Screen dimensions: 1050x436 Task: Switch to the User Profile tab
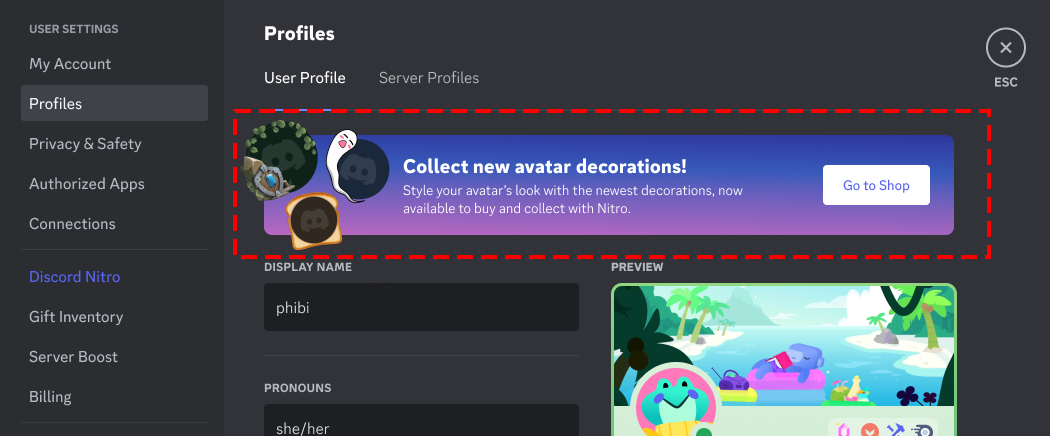(305, 78)
